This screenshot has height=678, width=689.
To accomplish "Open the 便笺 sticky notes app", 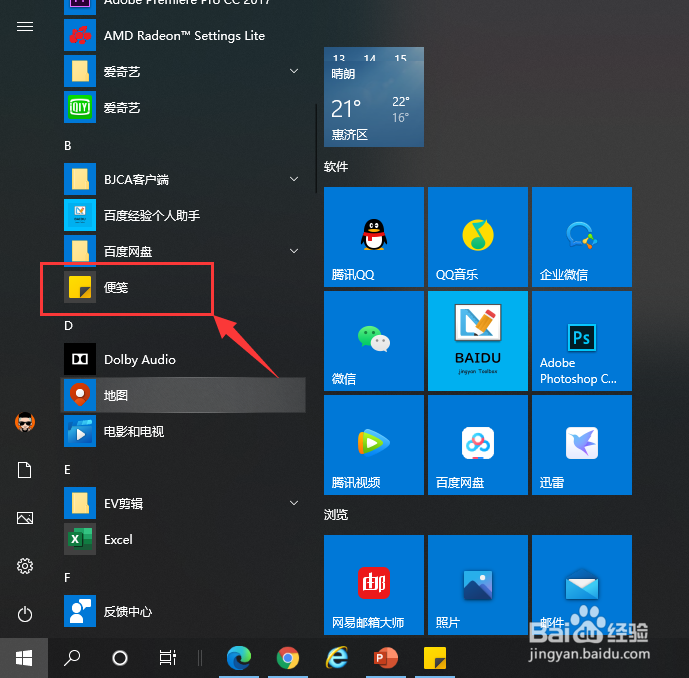I will point(183,287).
